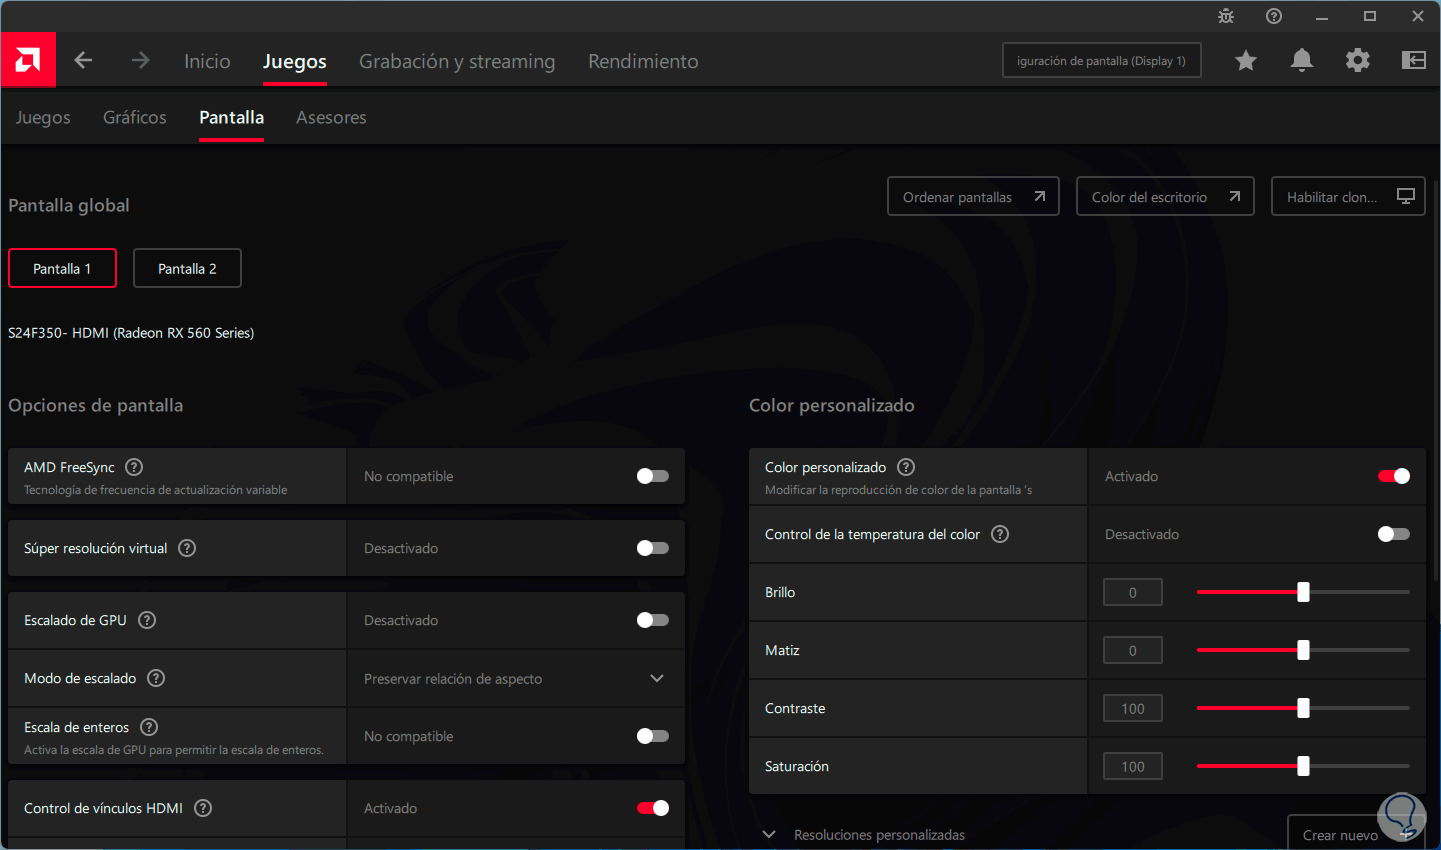The width and height of the screenshot is (1441, 850).
Task: Click the Matiz value field
Action: pos(1133,650)
